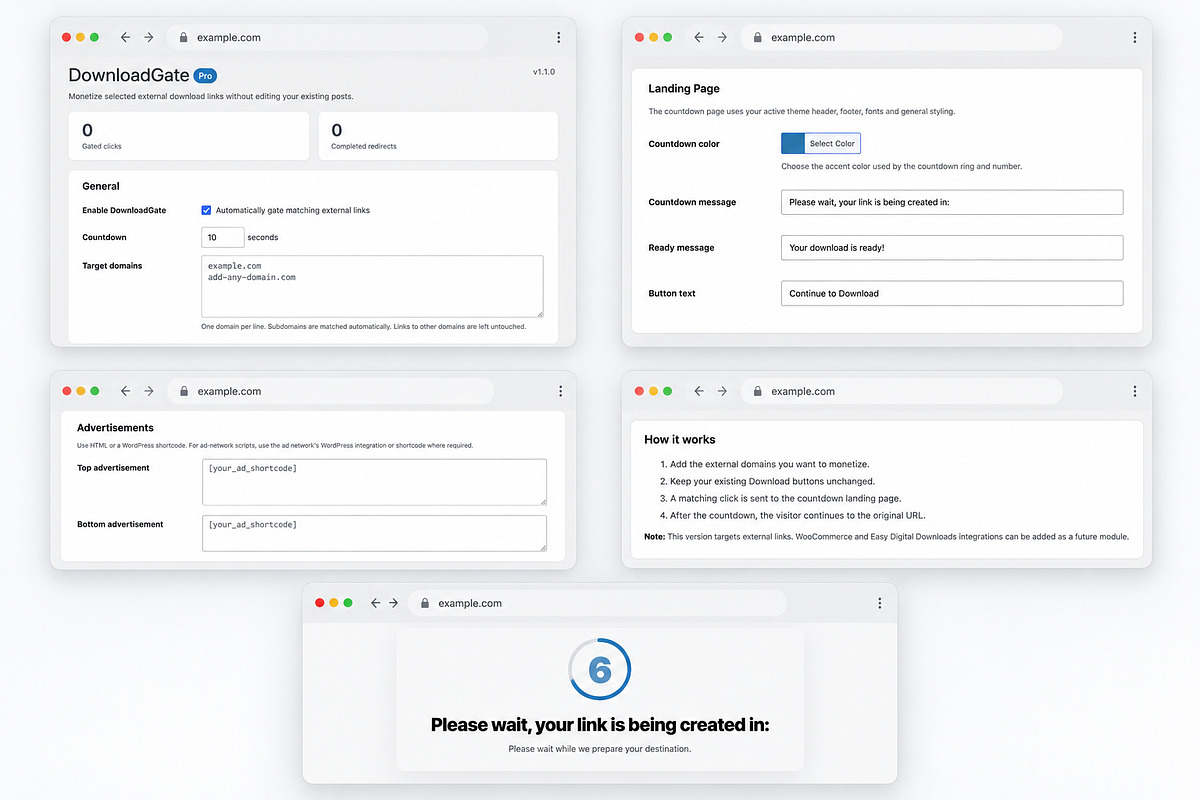This screenshot has width=1200, height=800.
Task: Click forward arrow in How it works window
Action: [723, 391]
